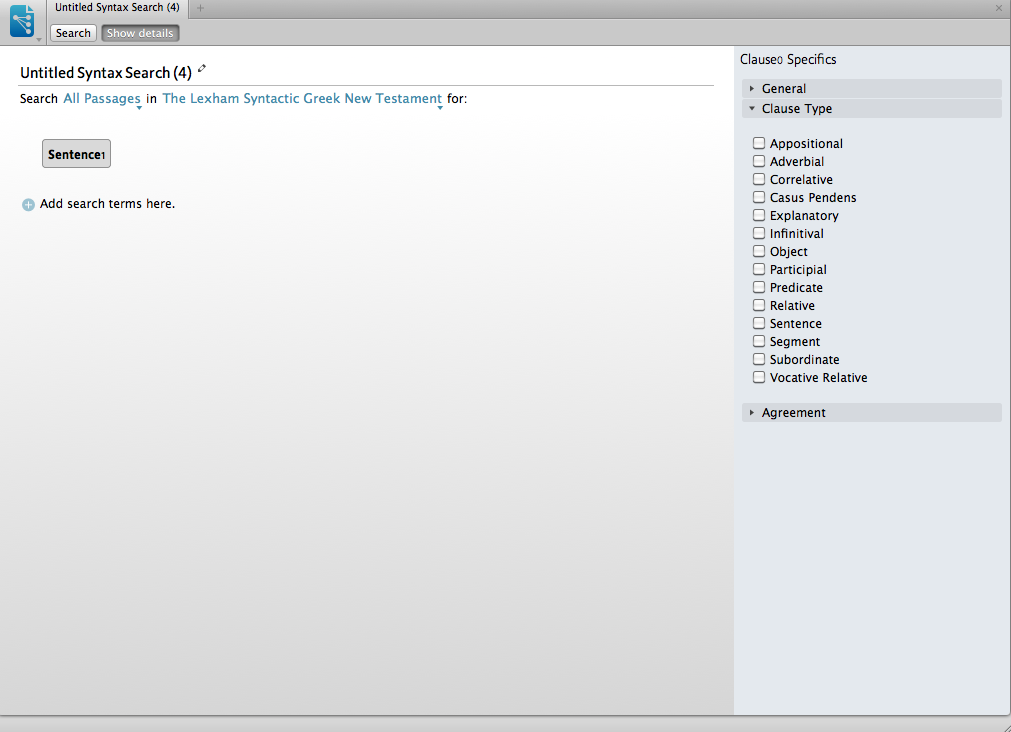
Task: Toggle the Show details button
Action: point(140,33)
